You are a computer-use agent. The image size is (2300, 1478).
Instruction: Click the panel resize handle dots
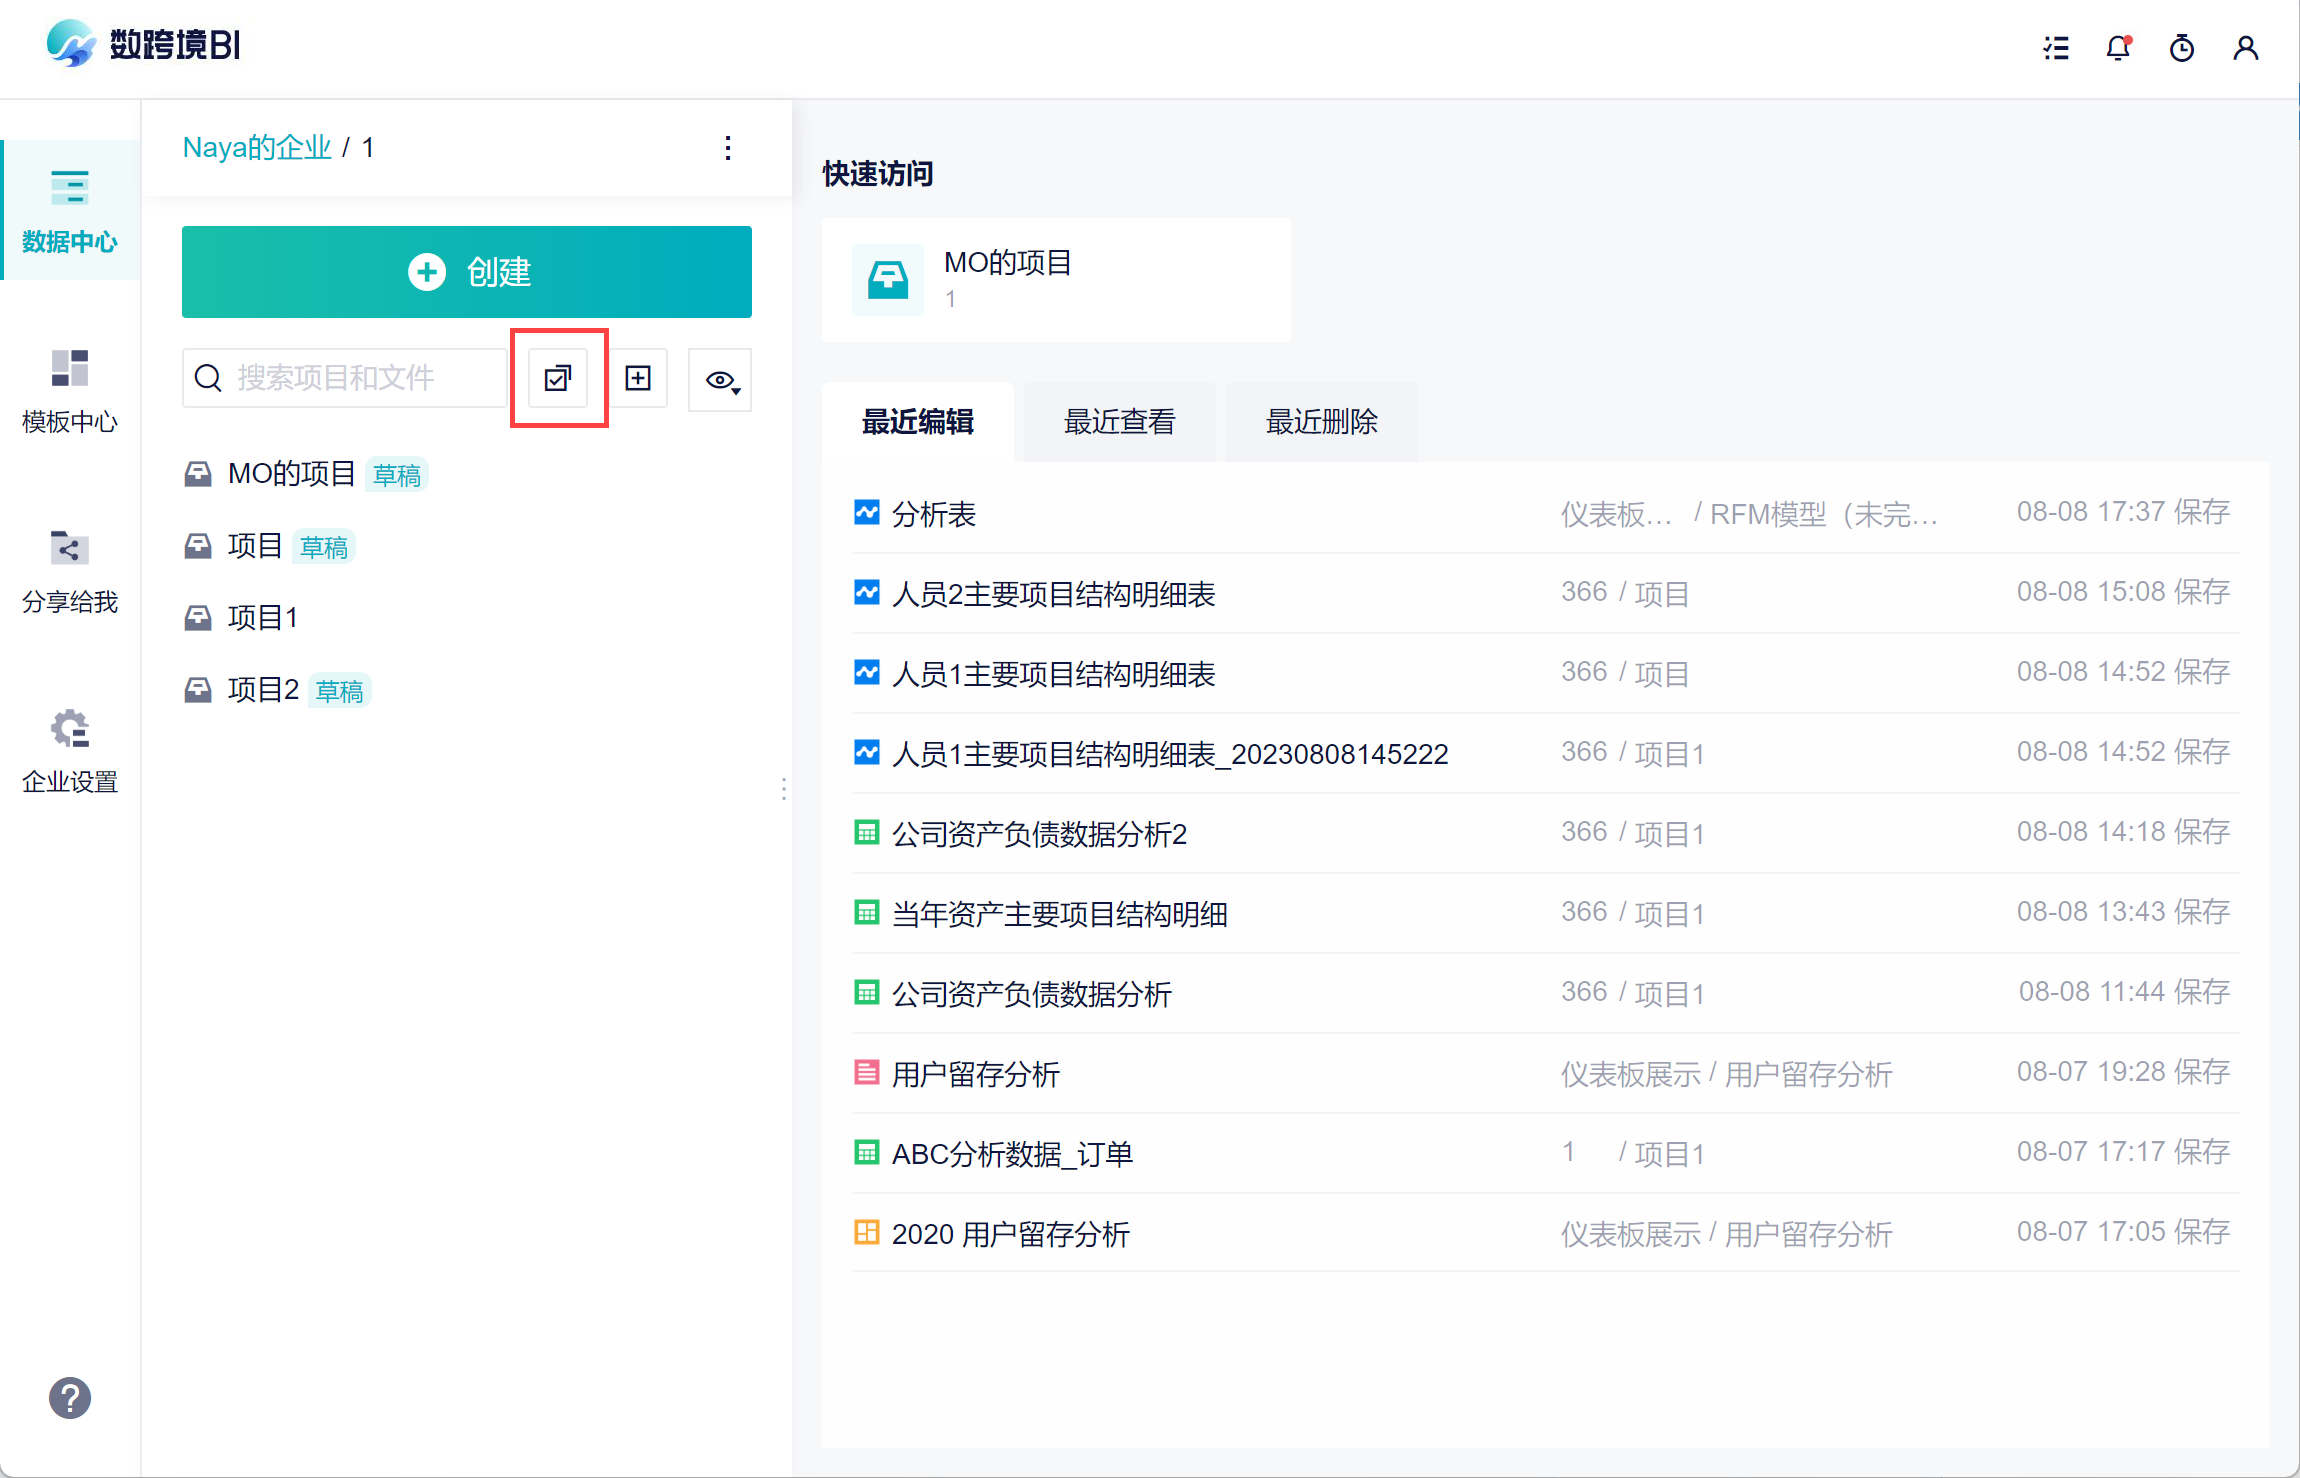pyautogui.click(x=784, y=789)
